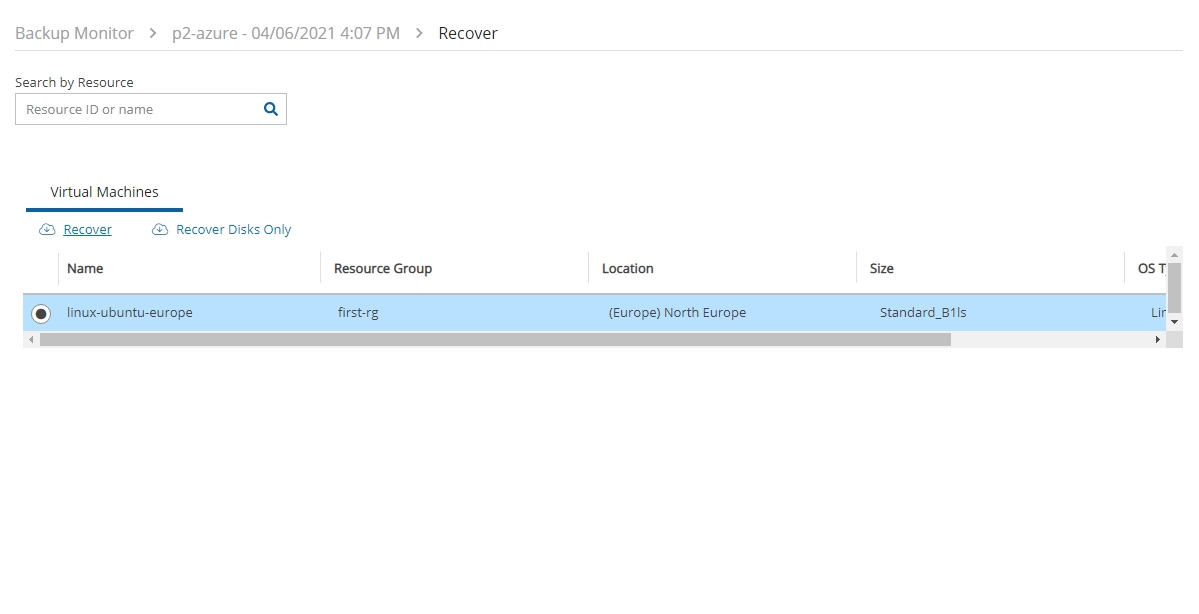The height and width of the screenshot is (614, 1199).
Task: Select the linux-ubuntu-europe radio button
Action: coord(41,314)
